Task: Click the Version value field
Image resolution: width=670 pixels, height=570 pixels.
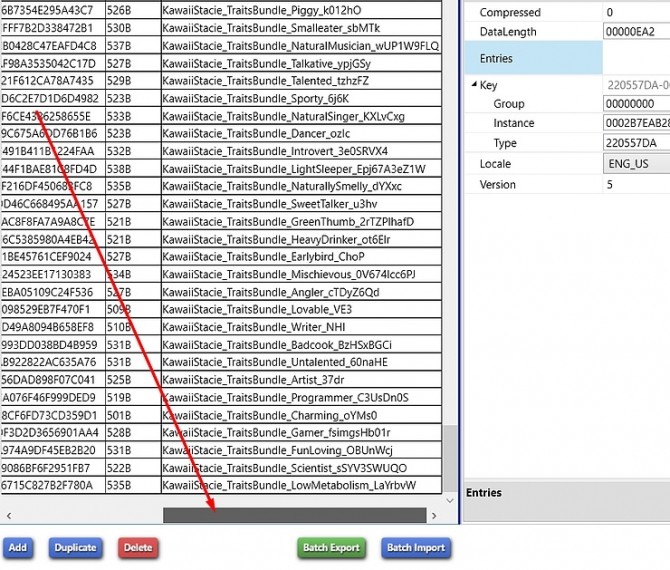Action: click(636, 184)
